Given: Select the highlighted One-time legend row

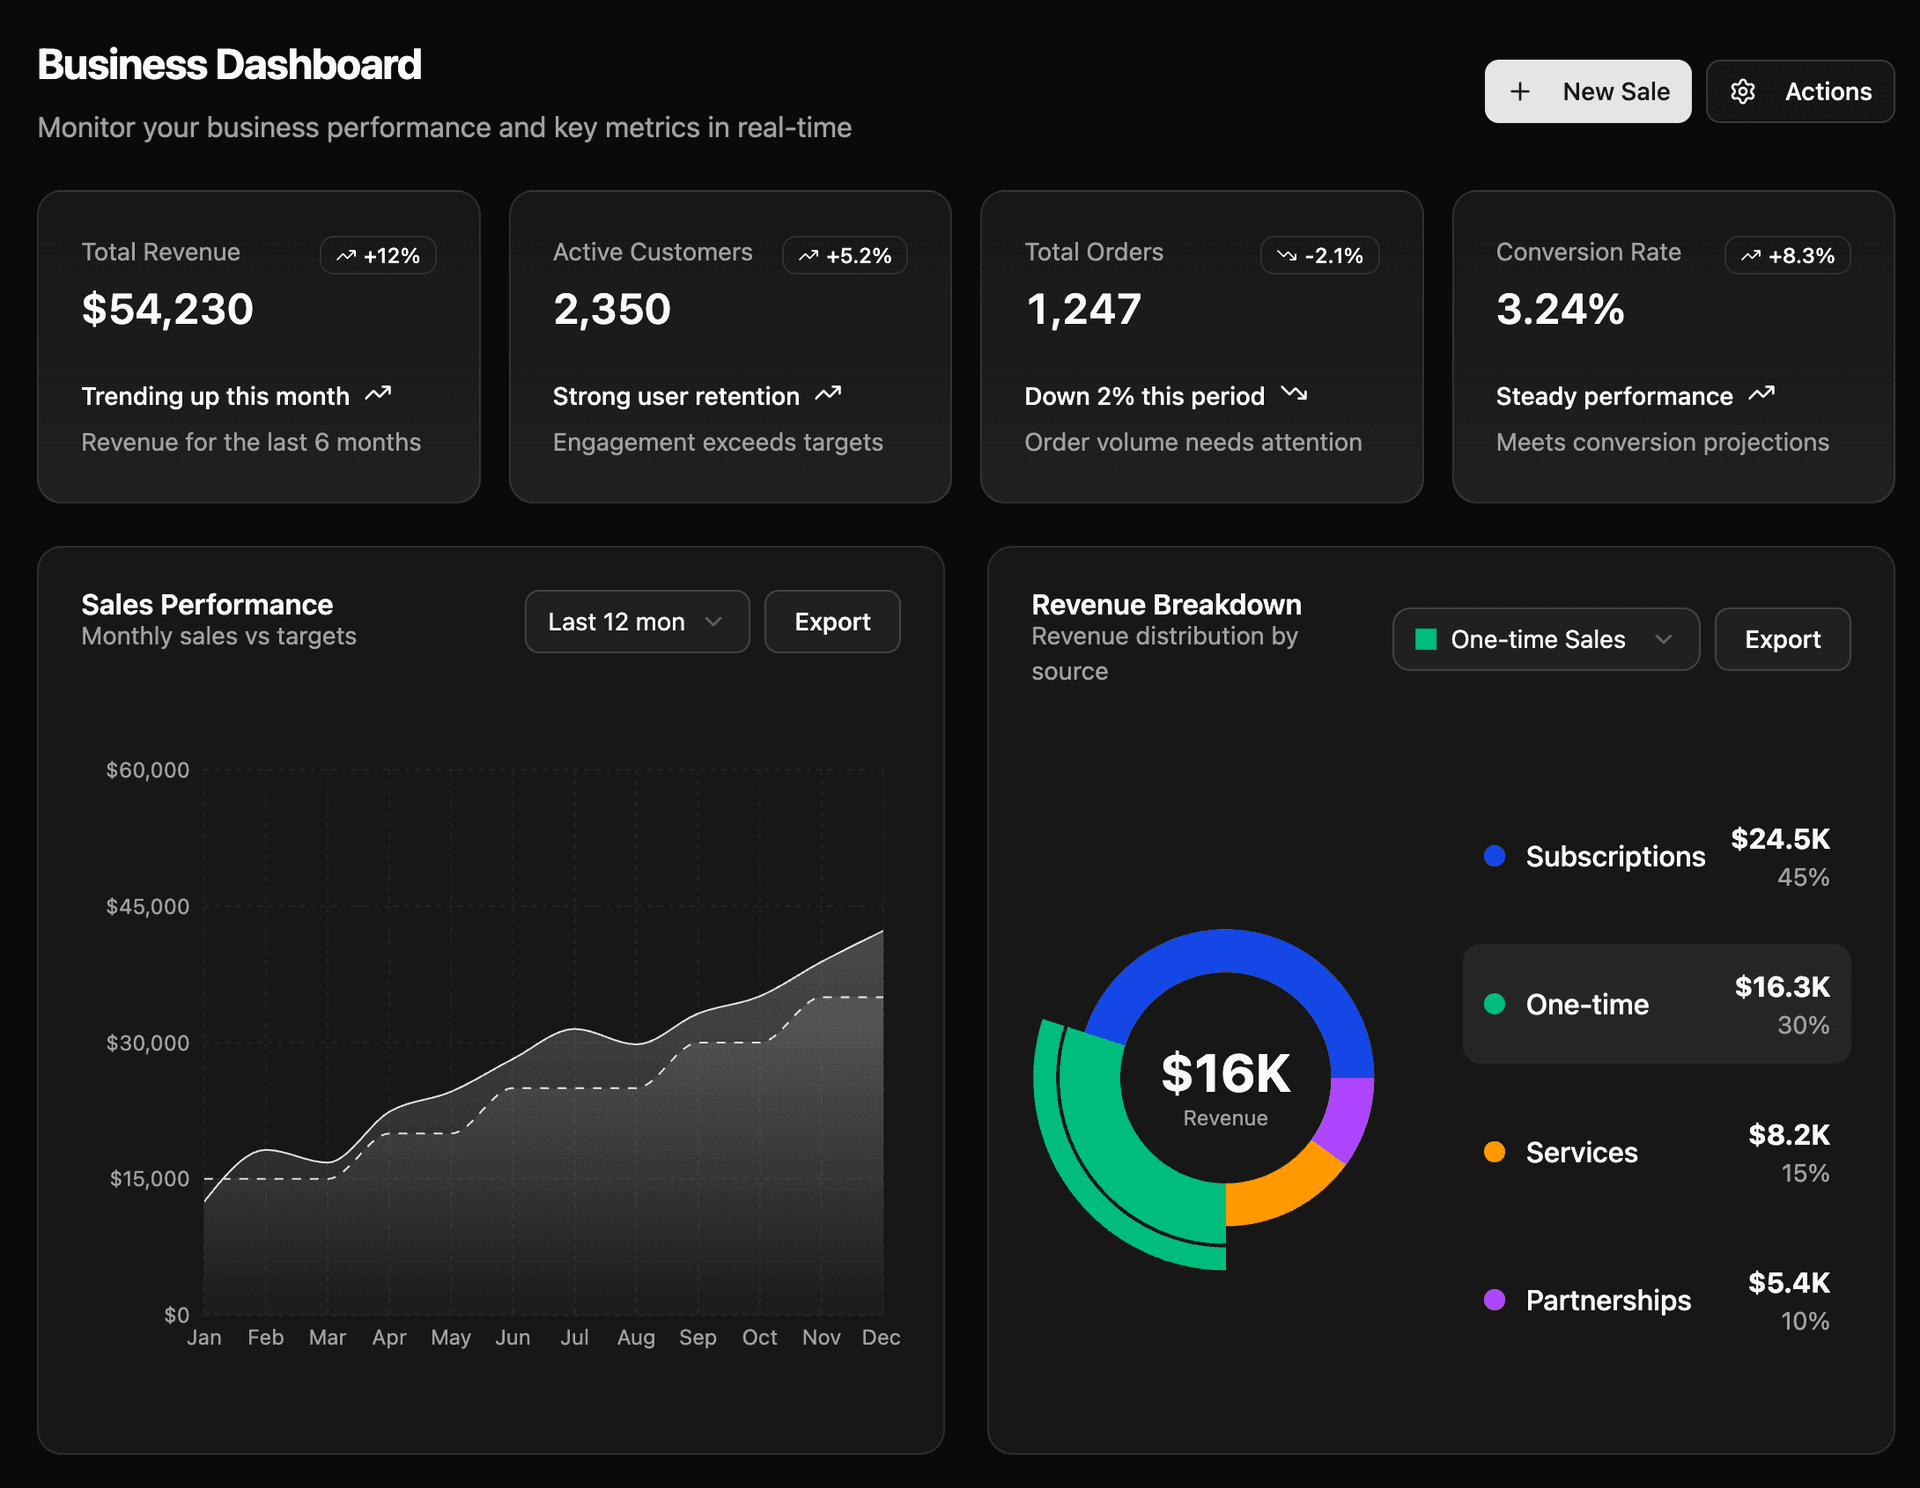Looking at the screenshot, I should point(1655,1004).
